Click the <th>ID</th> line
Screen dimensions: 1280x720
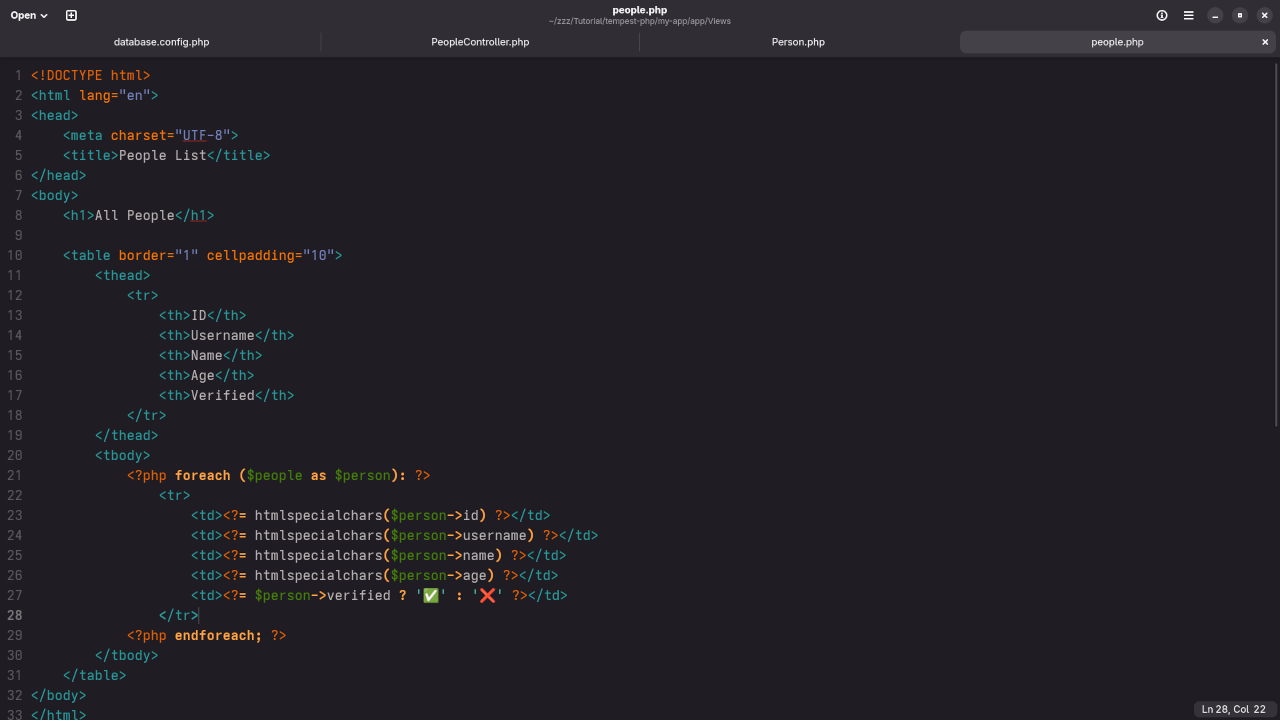203,315
